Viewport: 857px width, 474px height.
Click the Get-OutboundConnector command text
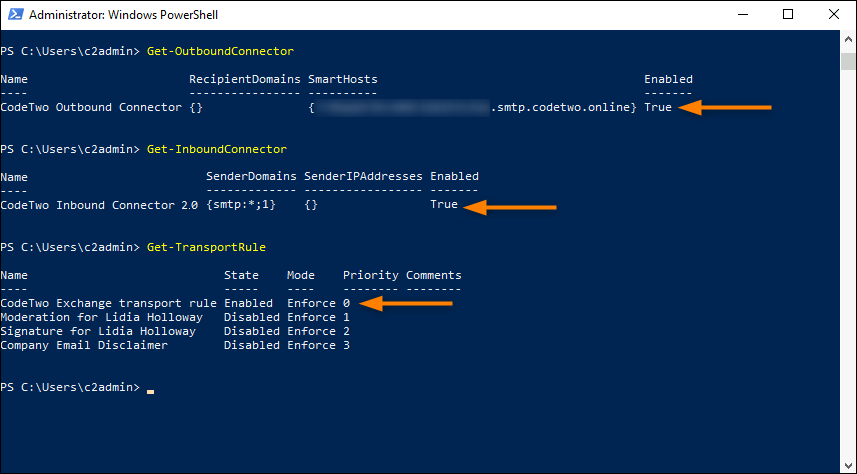220,51
